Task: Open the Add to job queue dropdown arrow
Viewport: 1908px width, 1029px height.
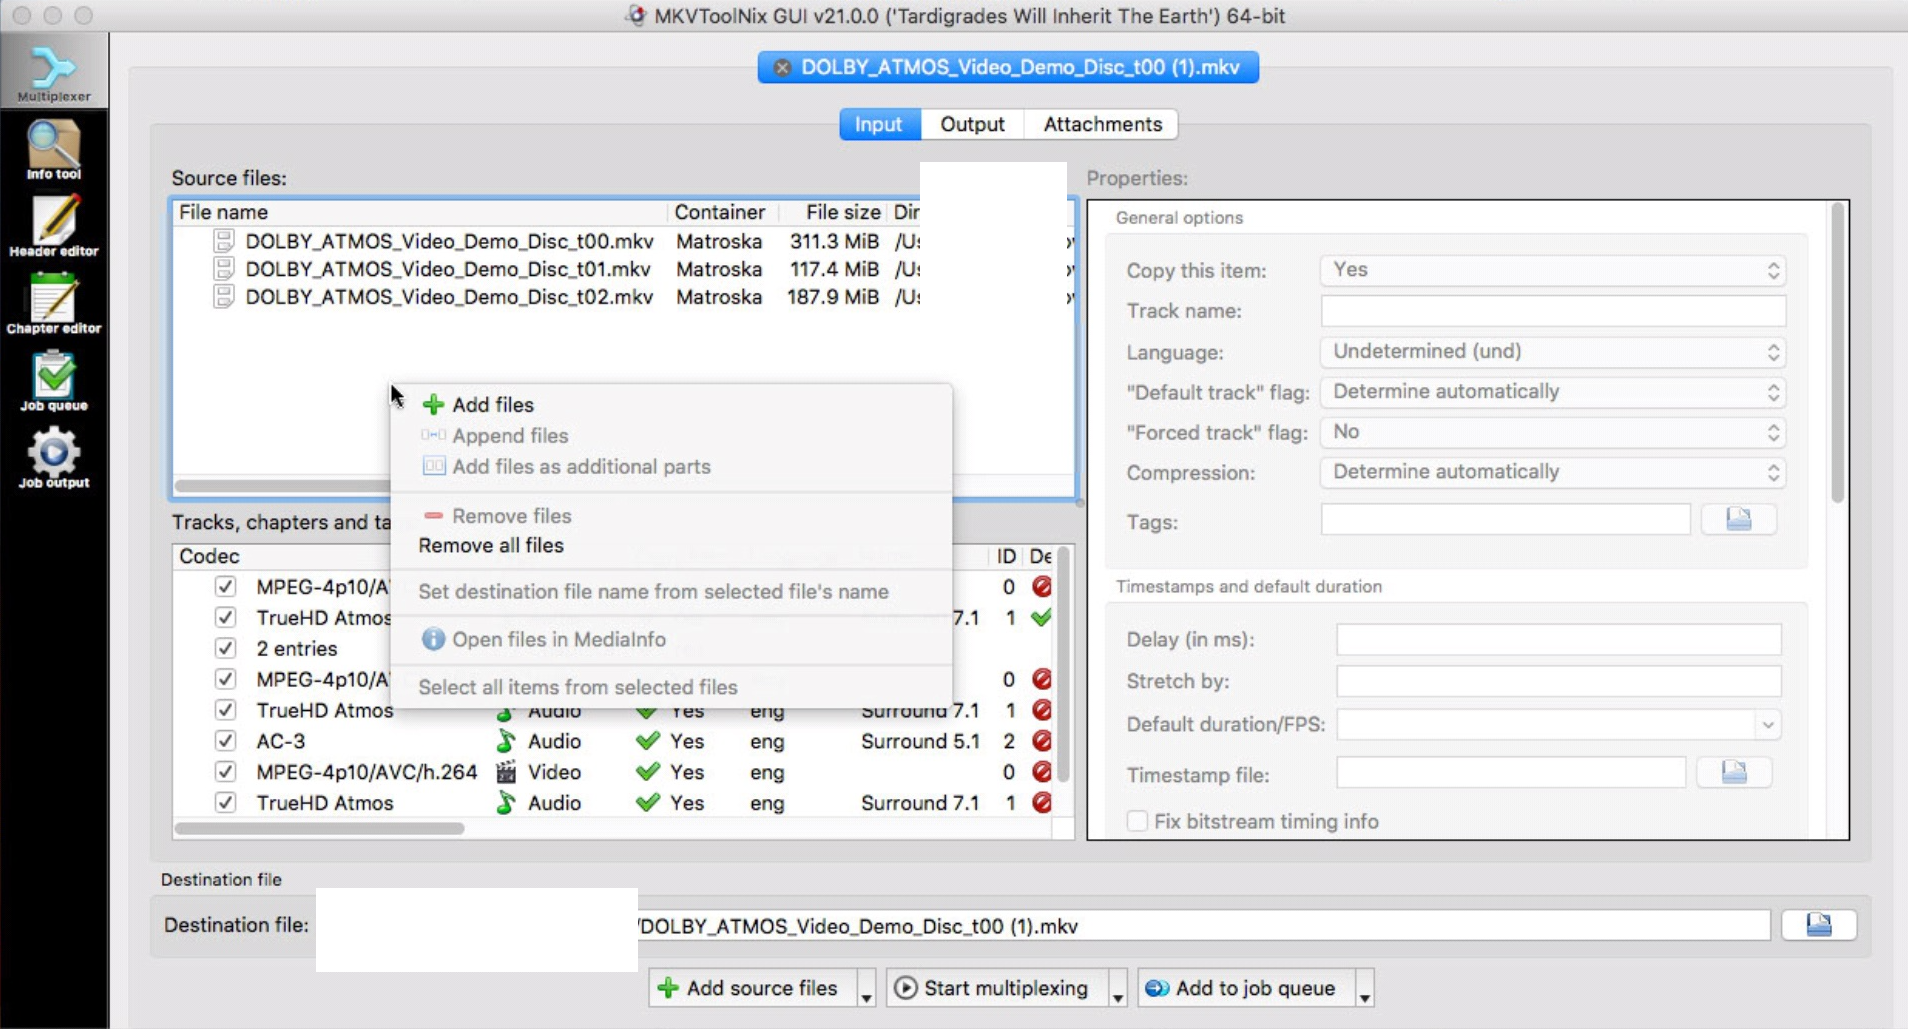Action: tap(1364, 989)
